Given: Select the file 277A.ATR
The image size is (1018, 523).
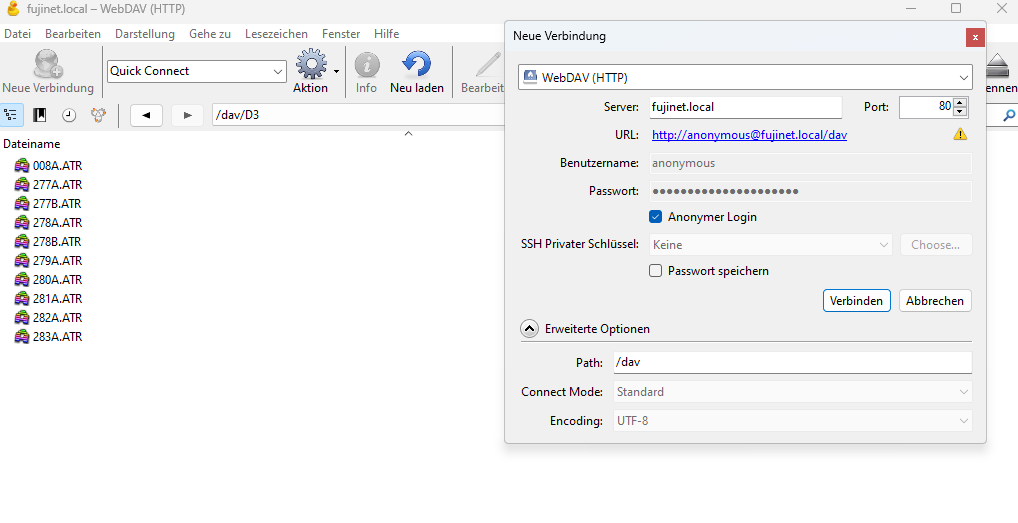Looking at the screenshot, I should tap(57, 184).
